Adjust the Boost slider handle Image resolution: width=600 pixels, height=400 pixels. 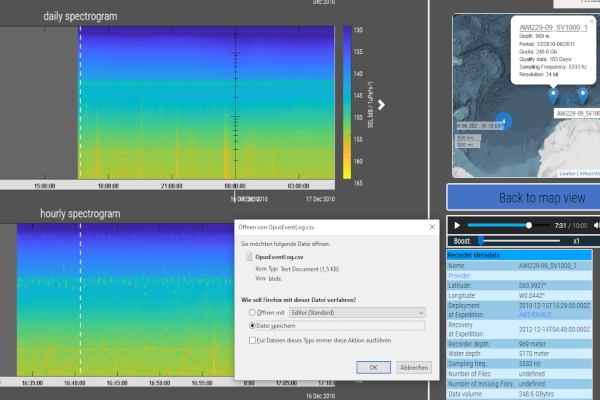point(481,241)
